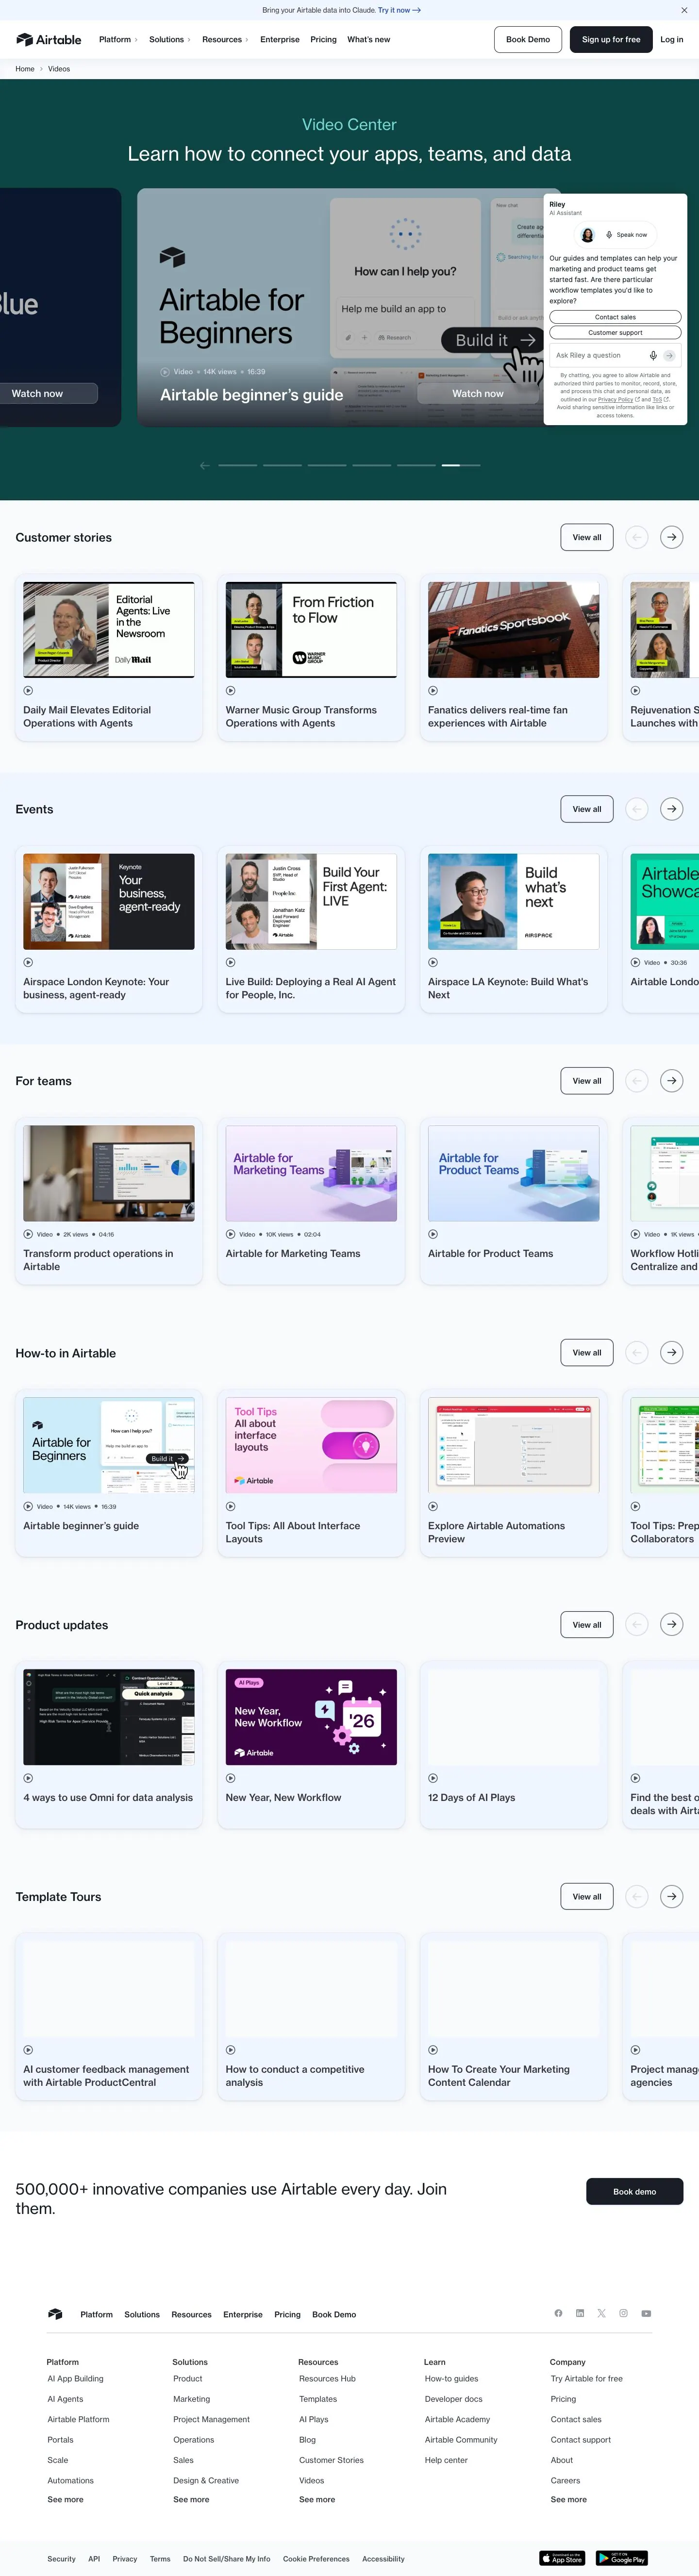Expand See more under footer Platform column
This screenshot has width=699, height=2576.
[x=66, y=2499]
